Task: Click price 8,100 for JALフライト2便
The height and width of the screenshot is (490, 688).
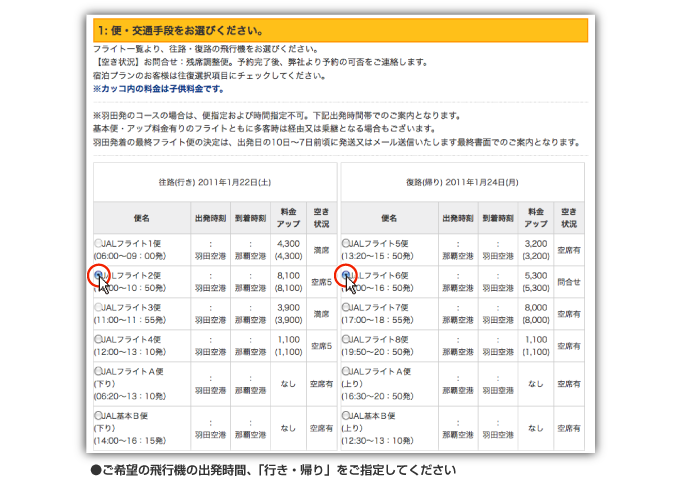Action: [x=288, y=275]
